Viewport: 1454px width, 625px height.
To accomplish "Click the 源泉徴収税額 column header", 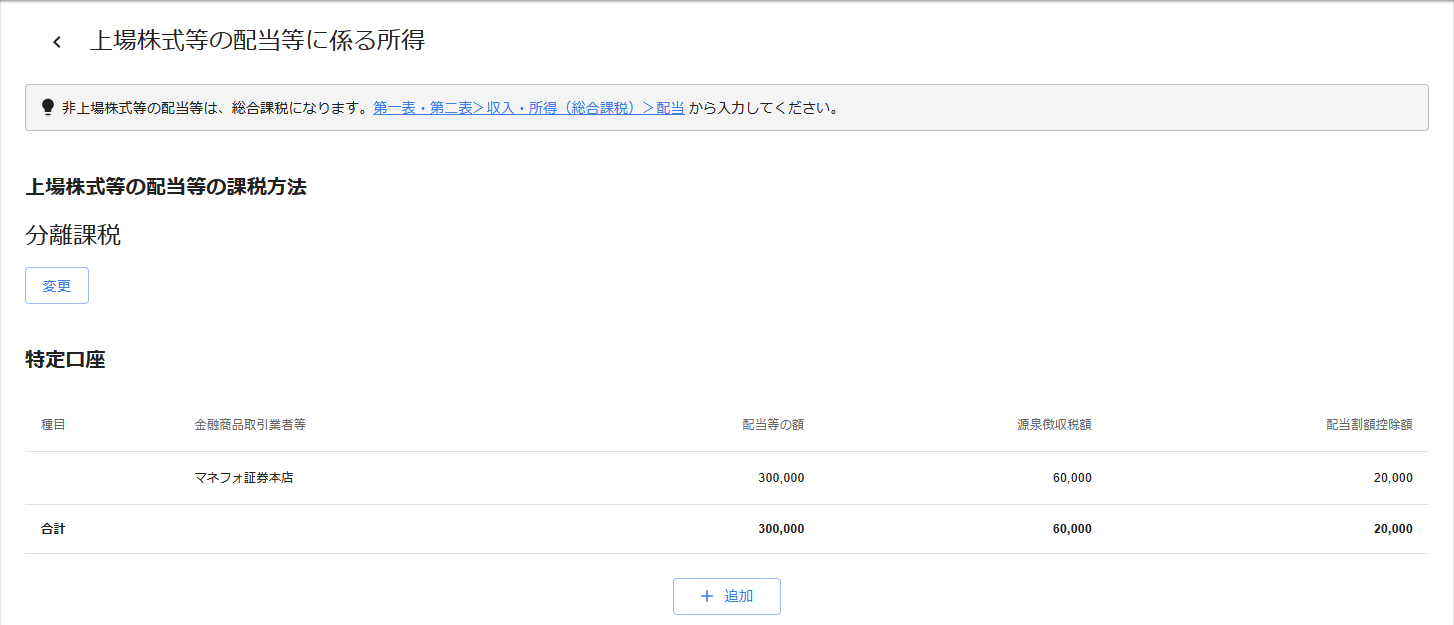I will (1054, 424).
